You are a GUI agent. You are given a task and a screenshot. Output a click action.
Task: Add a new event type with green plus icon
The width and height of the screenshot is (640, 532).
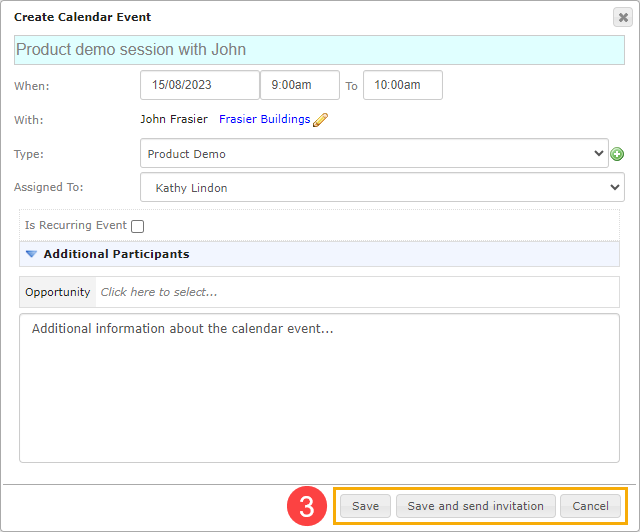[x=617, y=154]
